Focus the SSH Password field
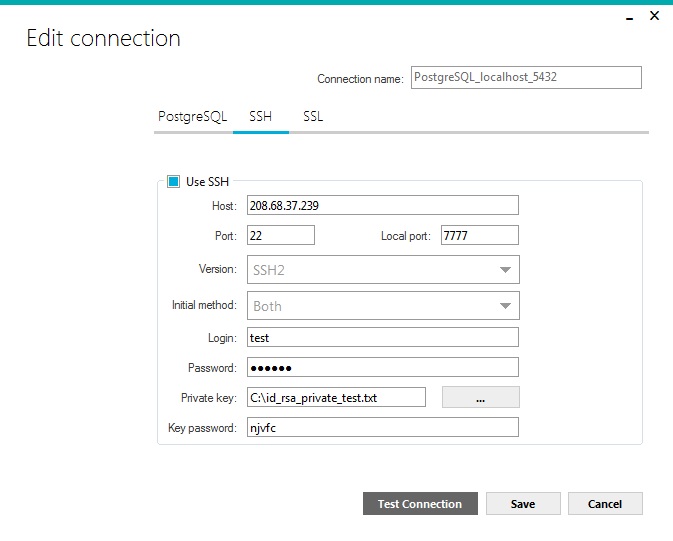Screen dimensions: 673x541 coord(383,368)
